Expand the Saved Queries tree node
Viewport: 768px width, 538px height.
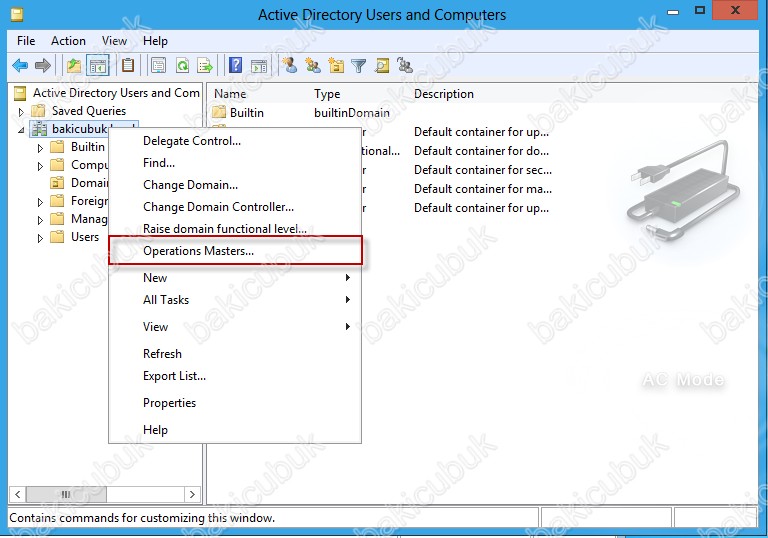21,112
